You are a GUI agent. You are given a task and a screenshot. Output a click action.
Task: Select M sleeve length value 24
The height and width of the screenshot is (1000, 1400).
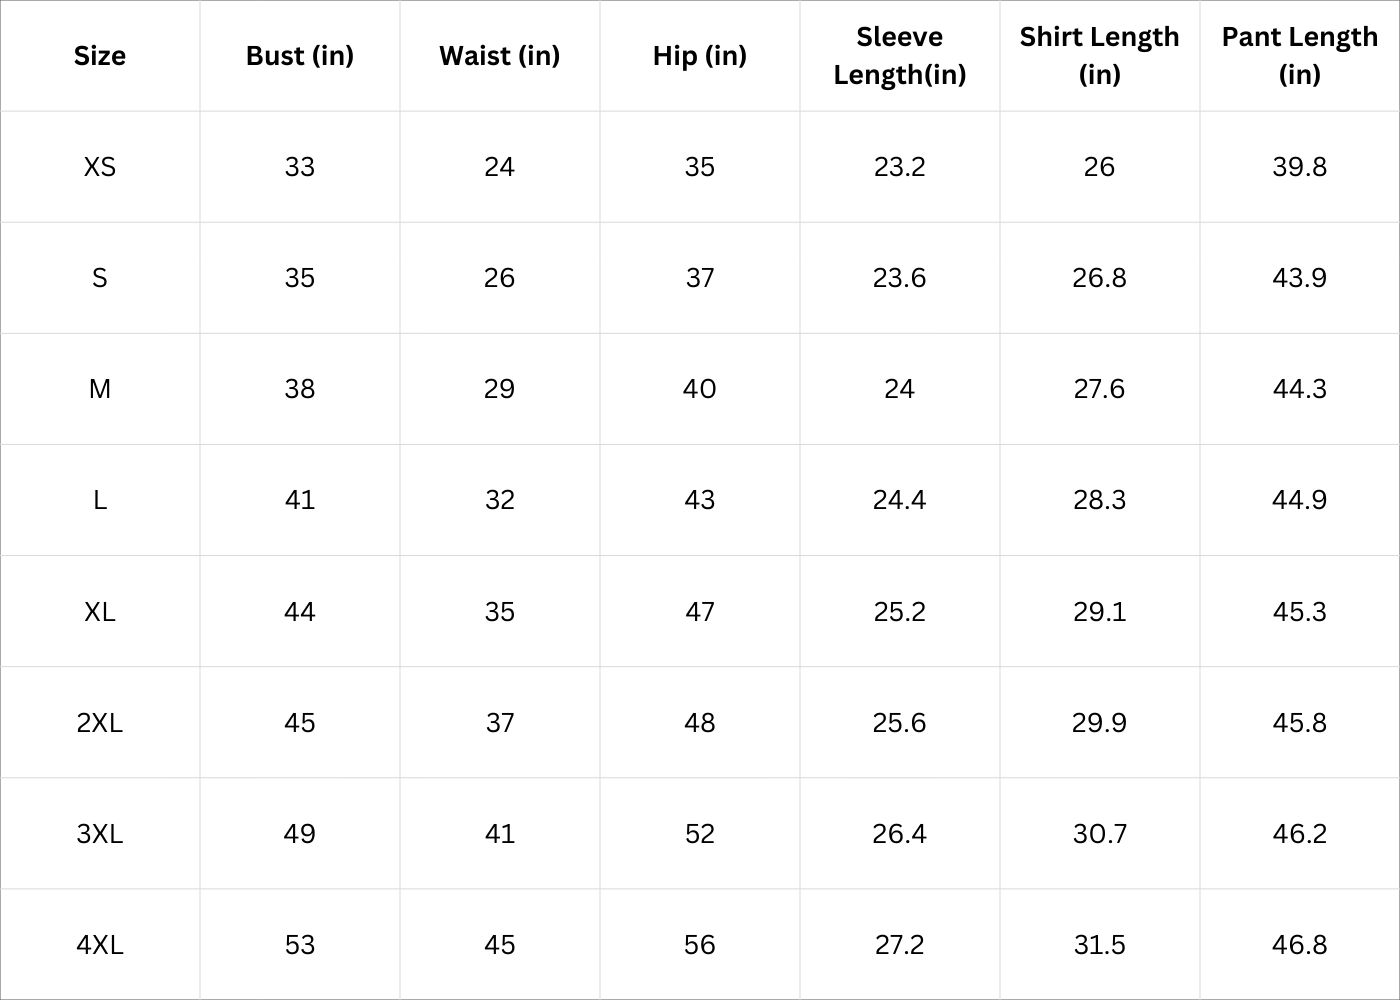(899, 389)
